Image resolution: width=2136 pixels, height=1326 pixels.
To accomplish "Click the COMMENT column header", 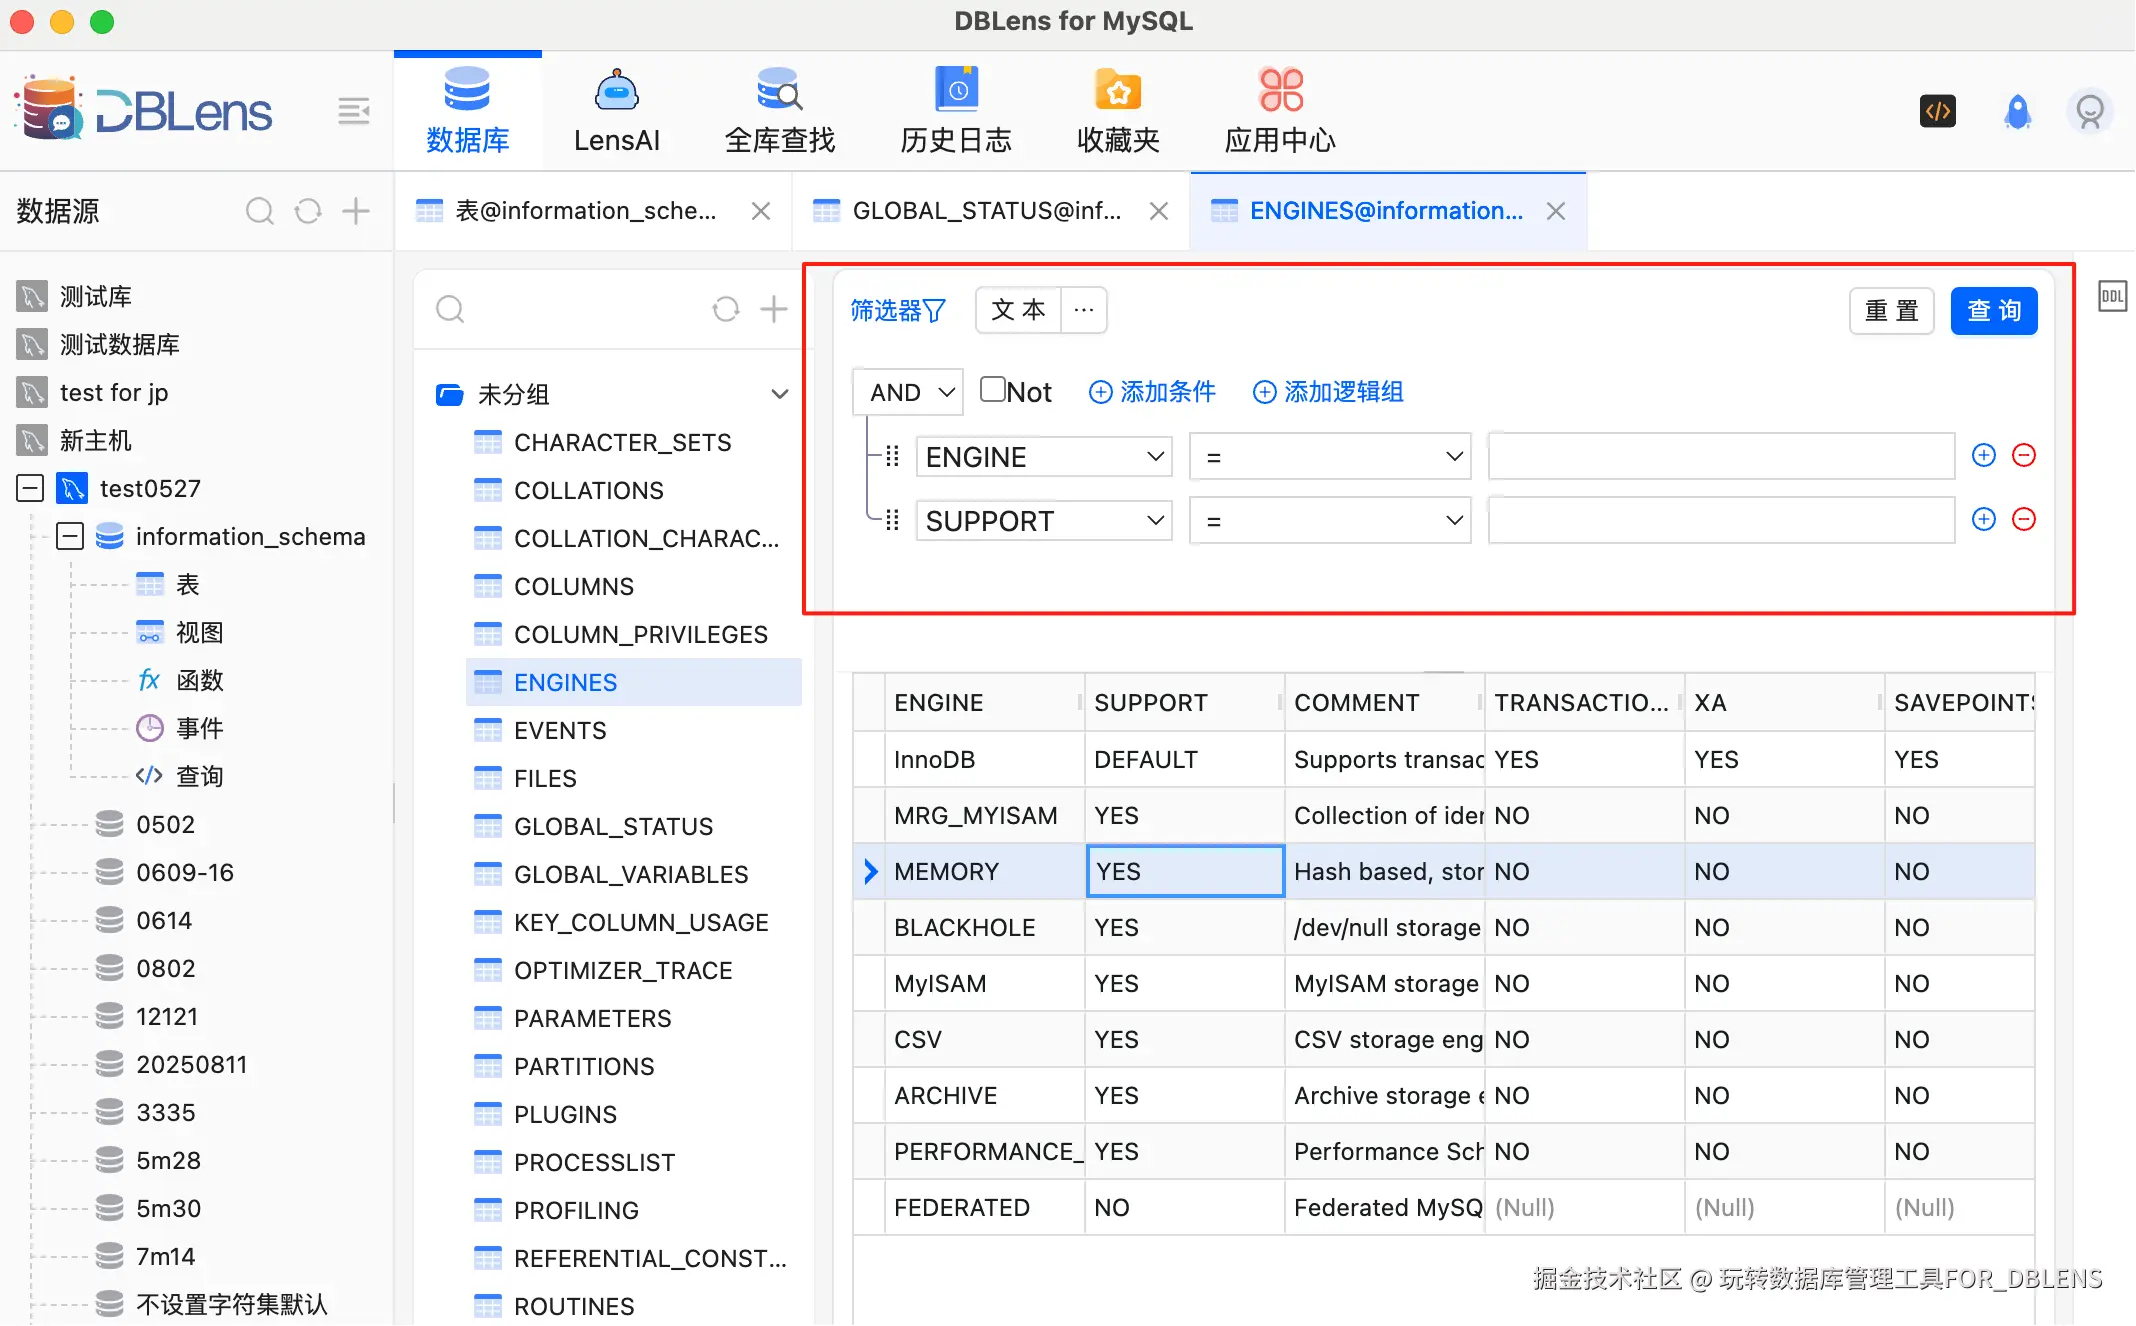I will click(1384, 703).
